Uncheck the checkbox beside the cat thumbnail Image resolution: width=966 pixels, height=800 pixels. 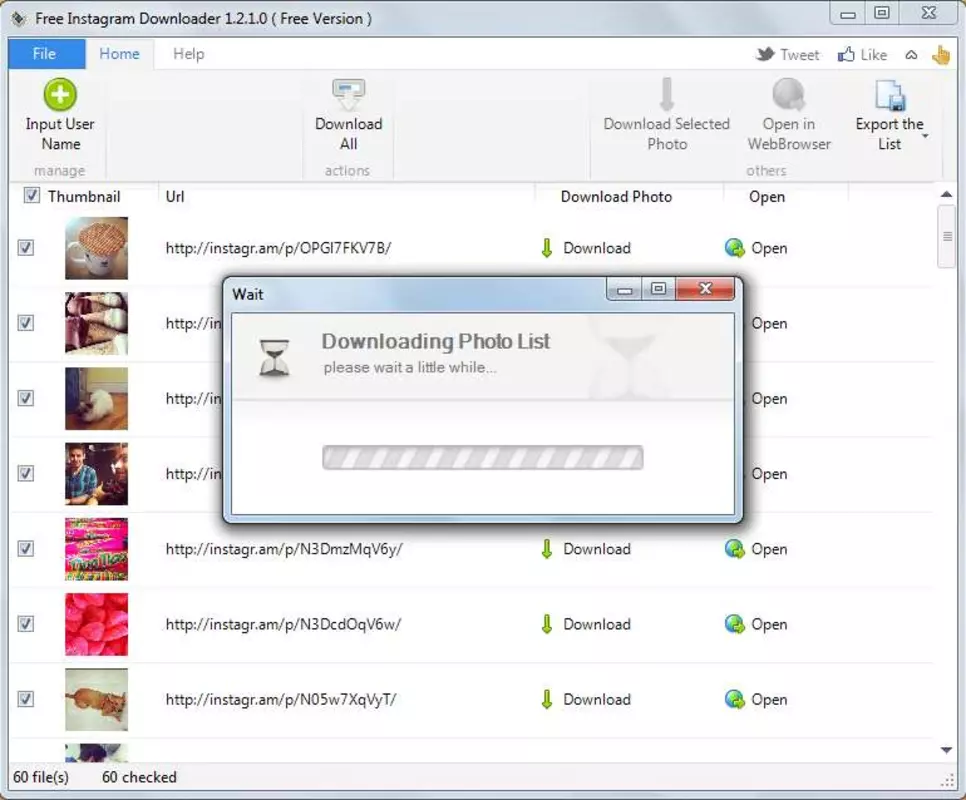[x=25, y=398]
